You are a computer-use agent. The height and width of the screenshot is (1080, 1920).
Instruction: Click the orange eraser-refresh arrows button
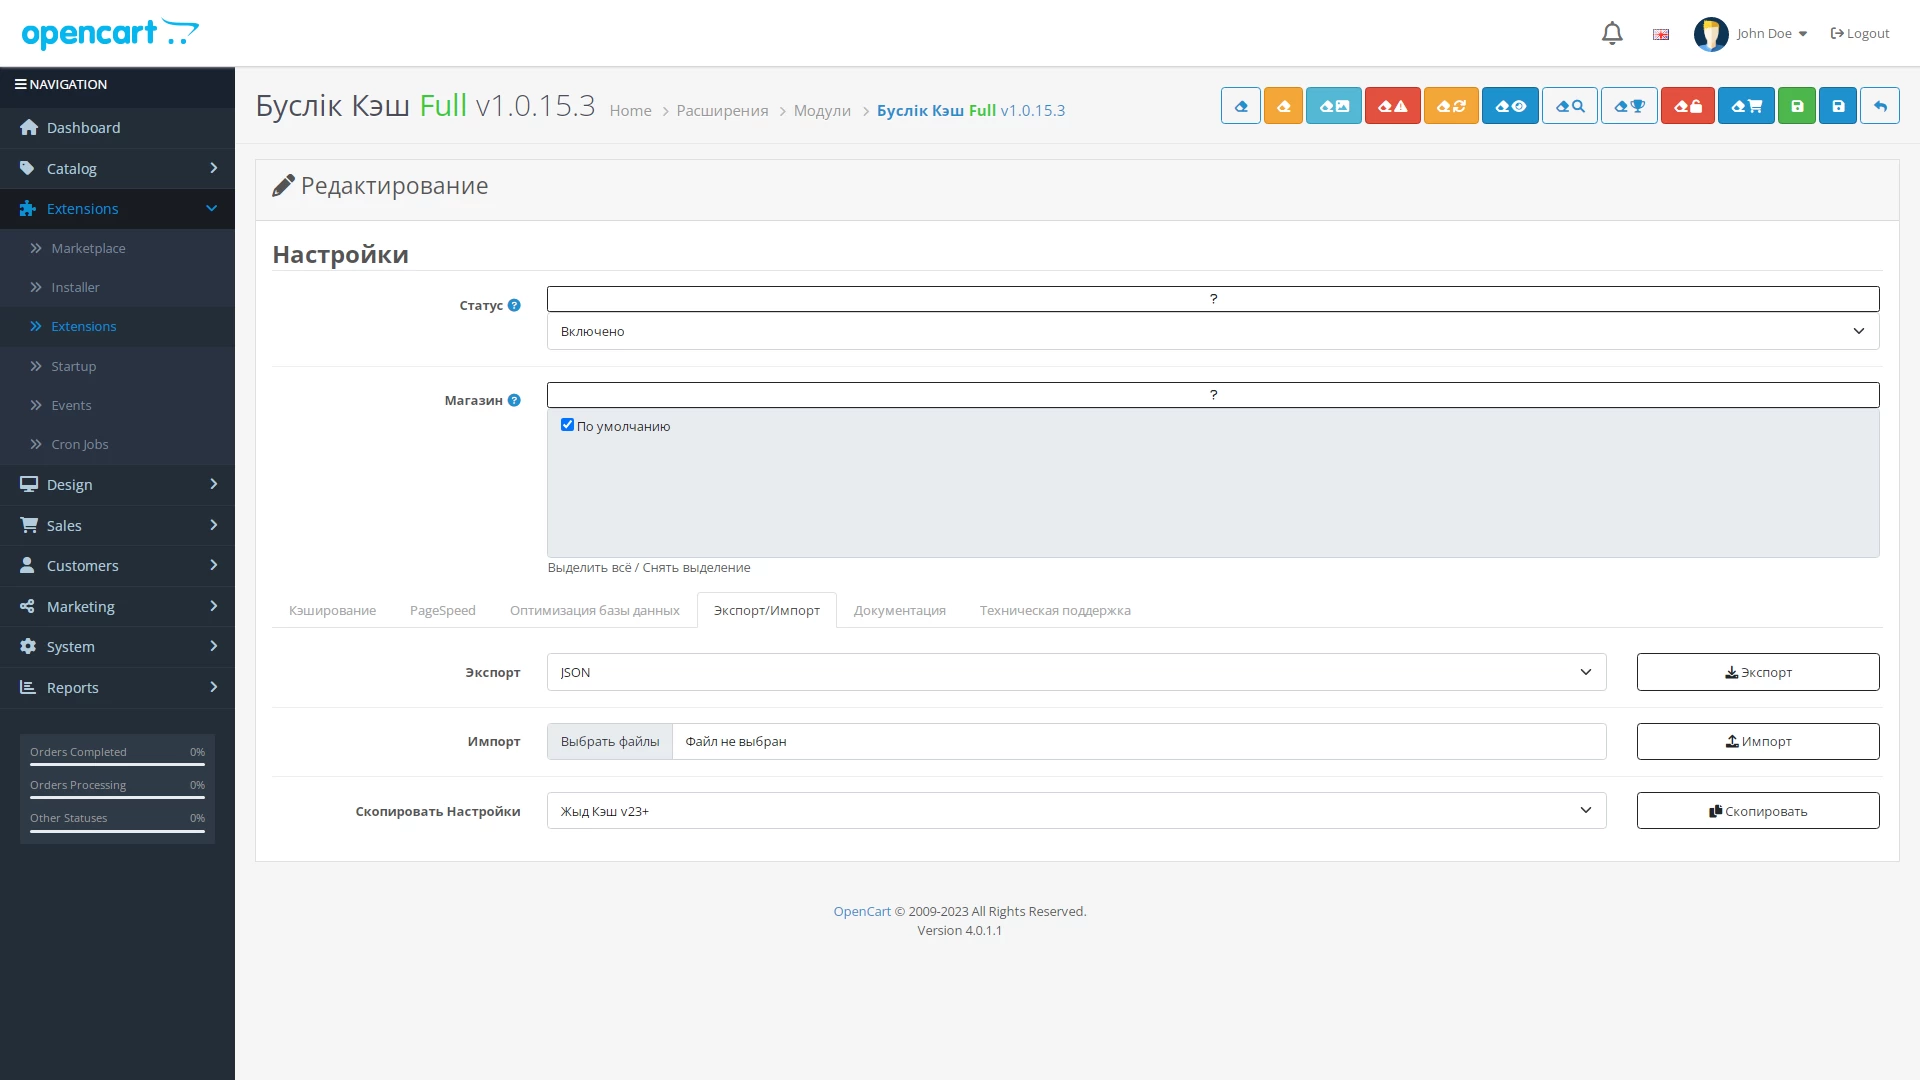tap(1451, 106)
